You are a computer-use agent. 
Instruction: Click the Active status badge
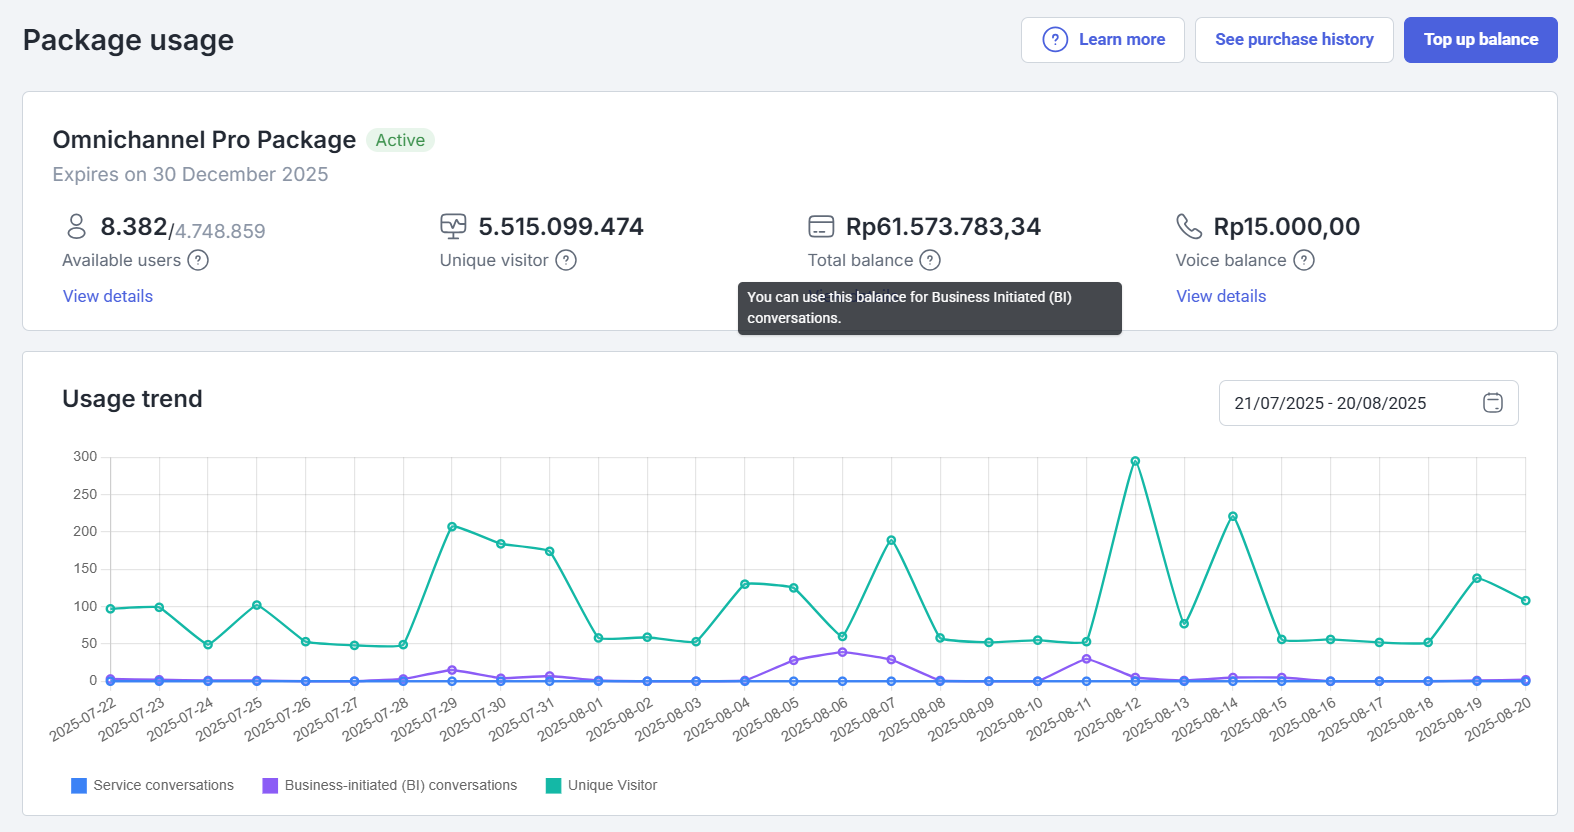coord(400,140)
